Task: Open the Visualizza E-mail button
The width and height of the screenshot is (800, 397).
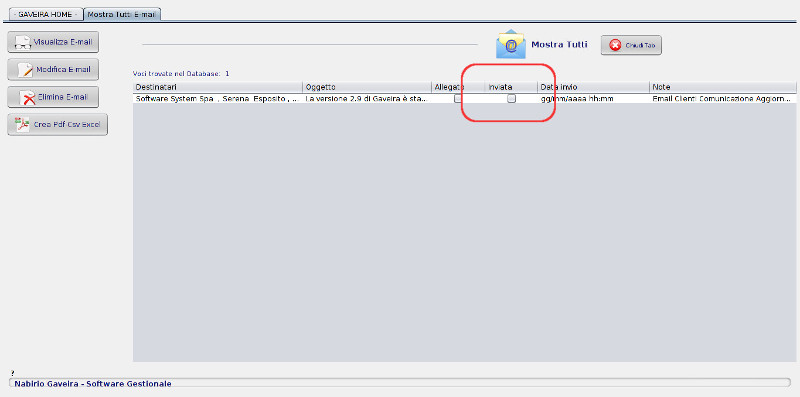Action: [x=53, y=42]
